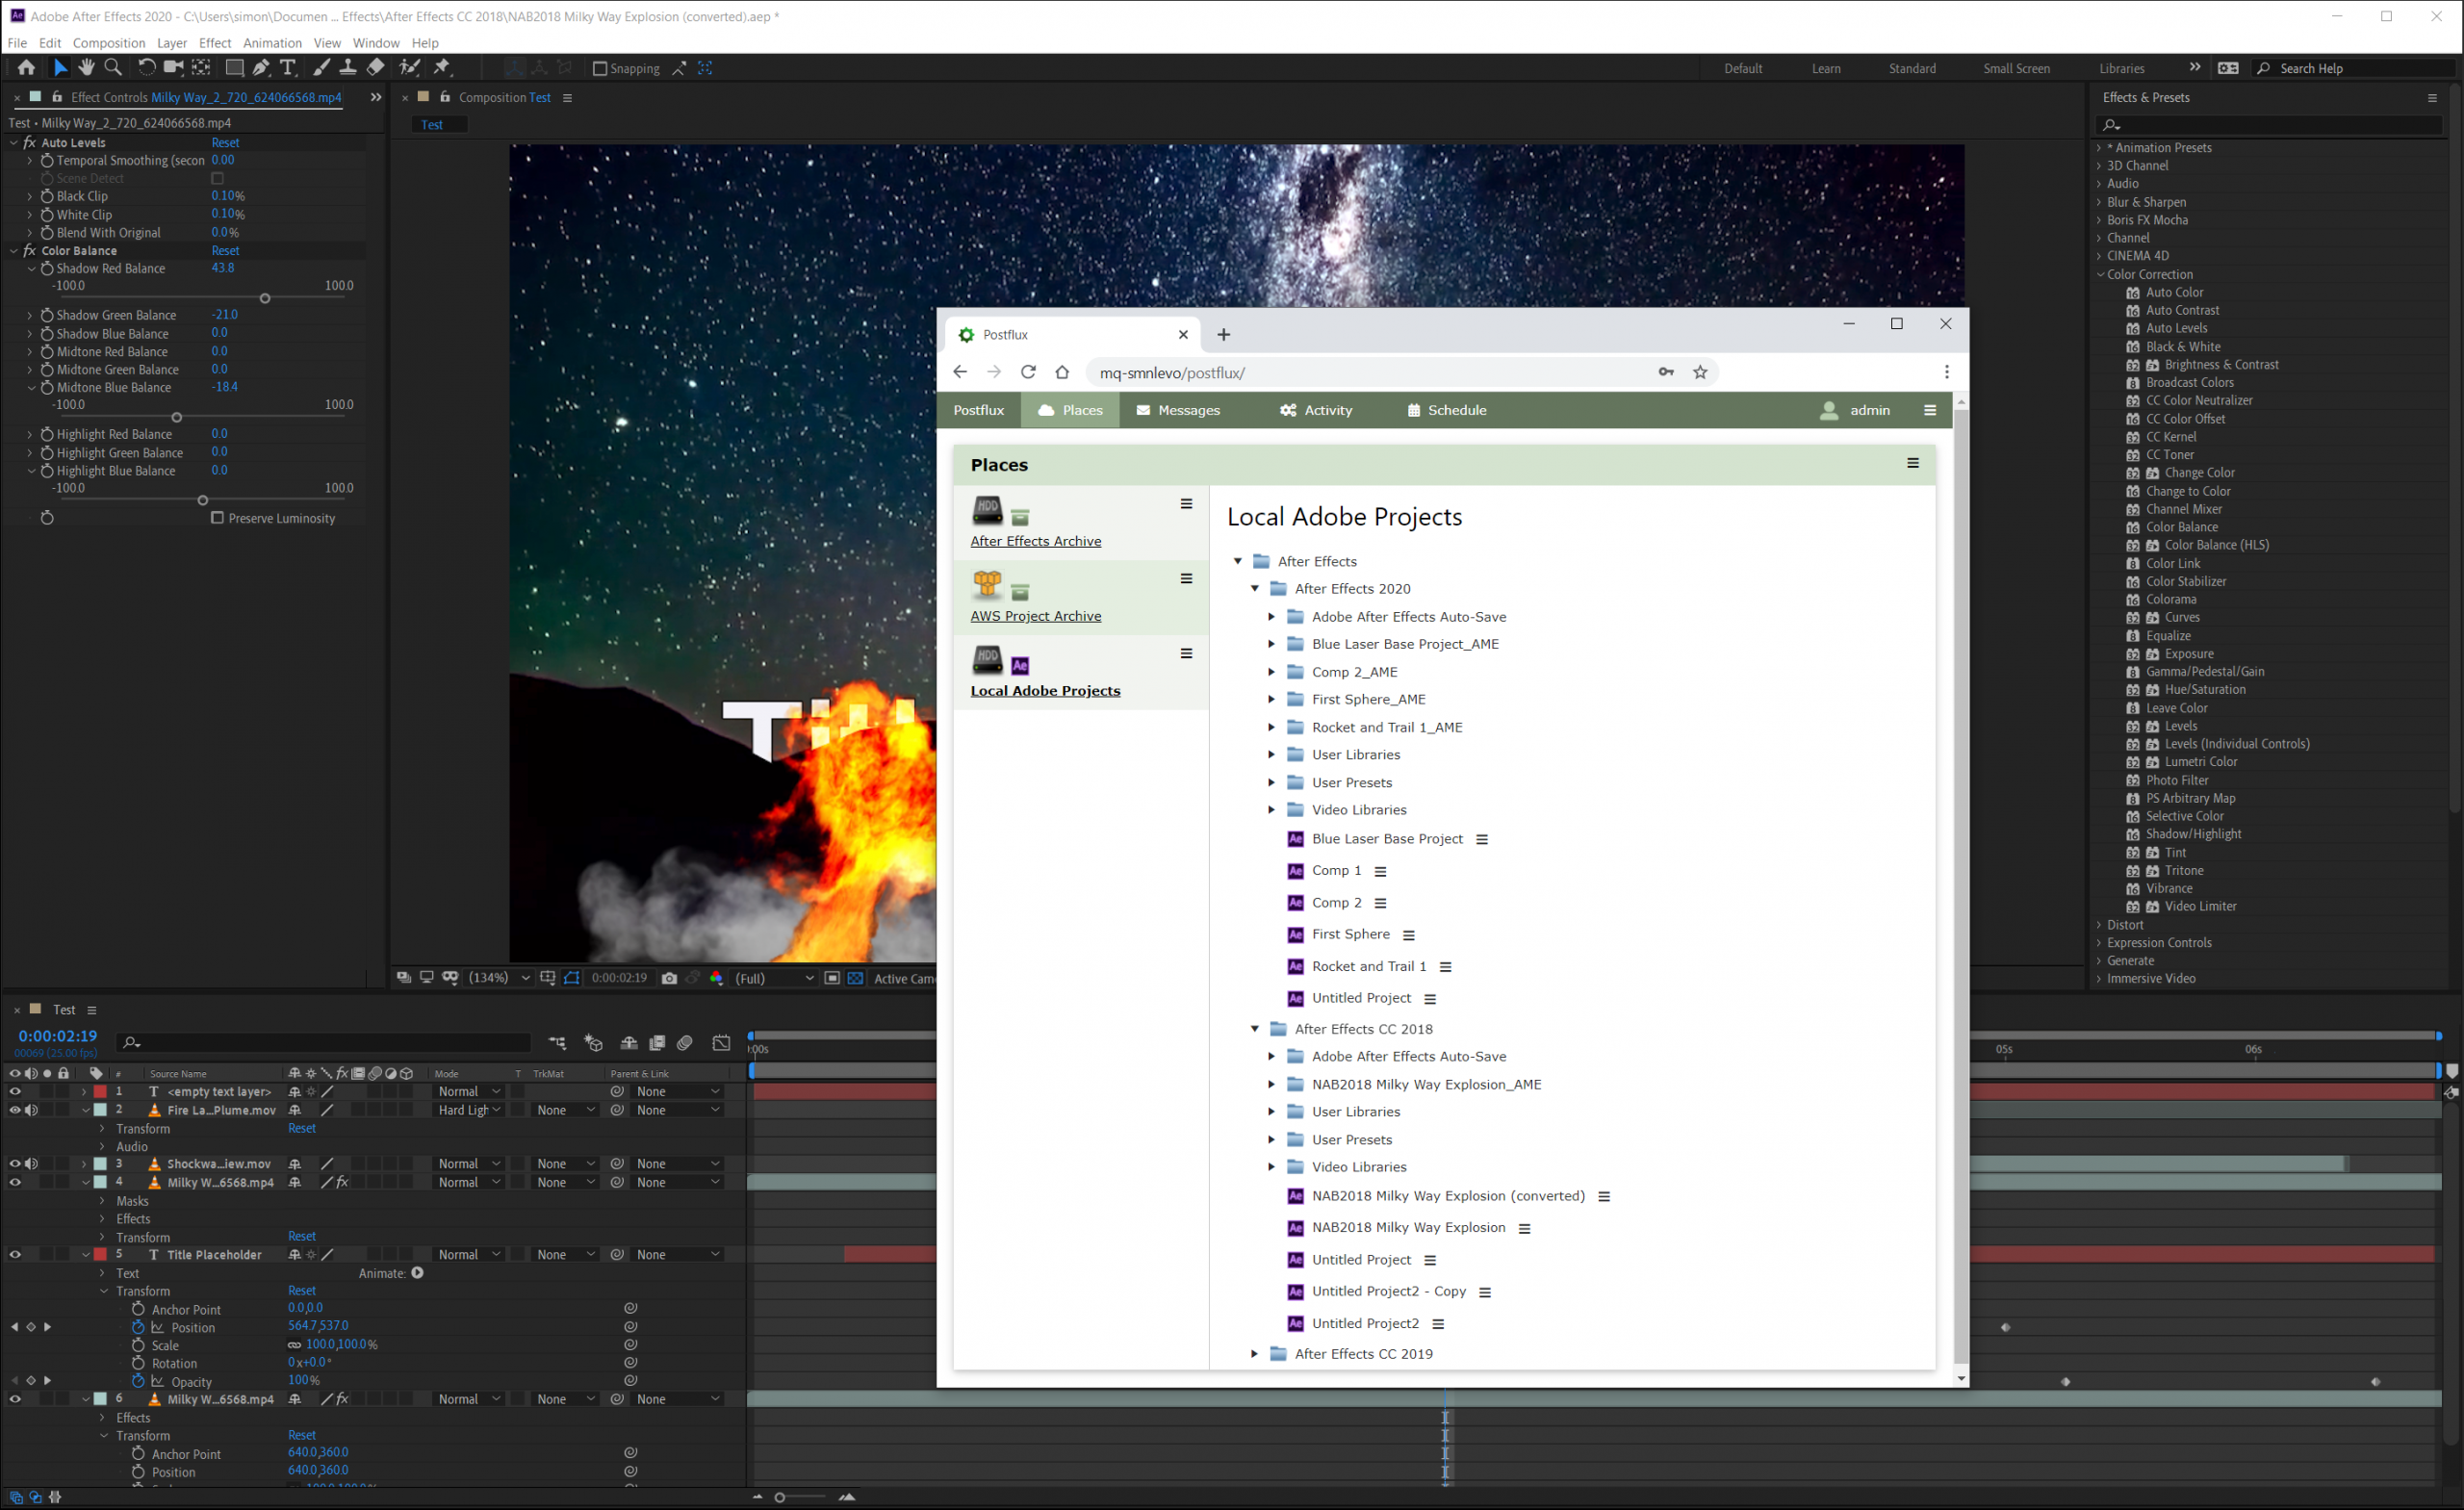The image size is (2464, 1510).
Task: Select the Rotation tool
Action: (146, 68)
